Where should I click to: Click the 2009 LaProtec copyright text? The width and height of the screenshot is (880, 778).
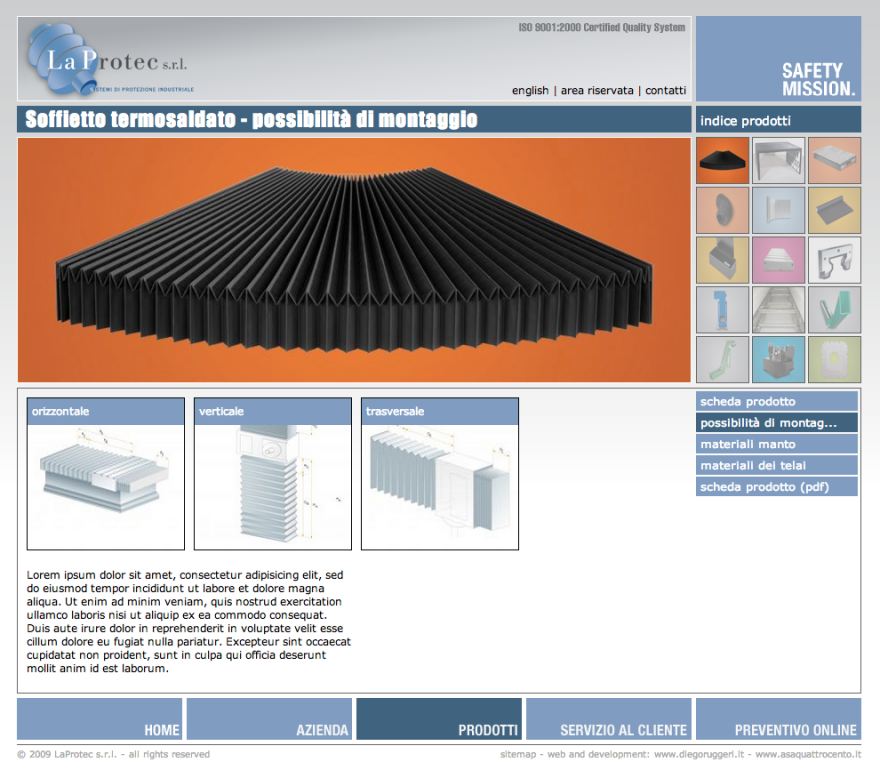pos(113,754)
